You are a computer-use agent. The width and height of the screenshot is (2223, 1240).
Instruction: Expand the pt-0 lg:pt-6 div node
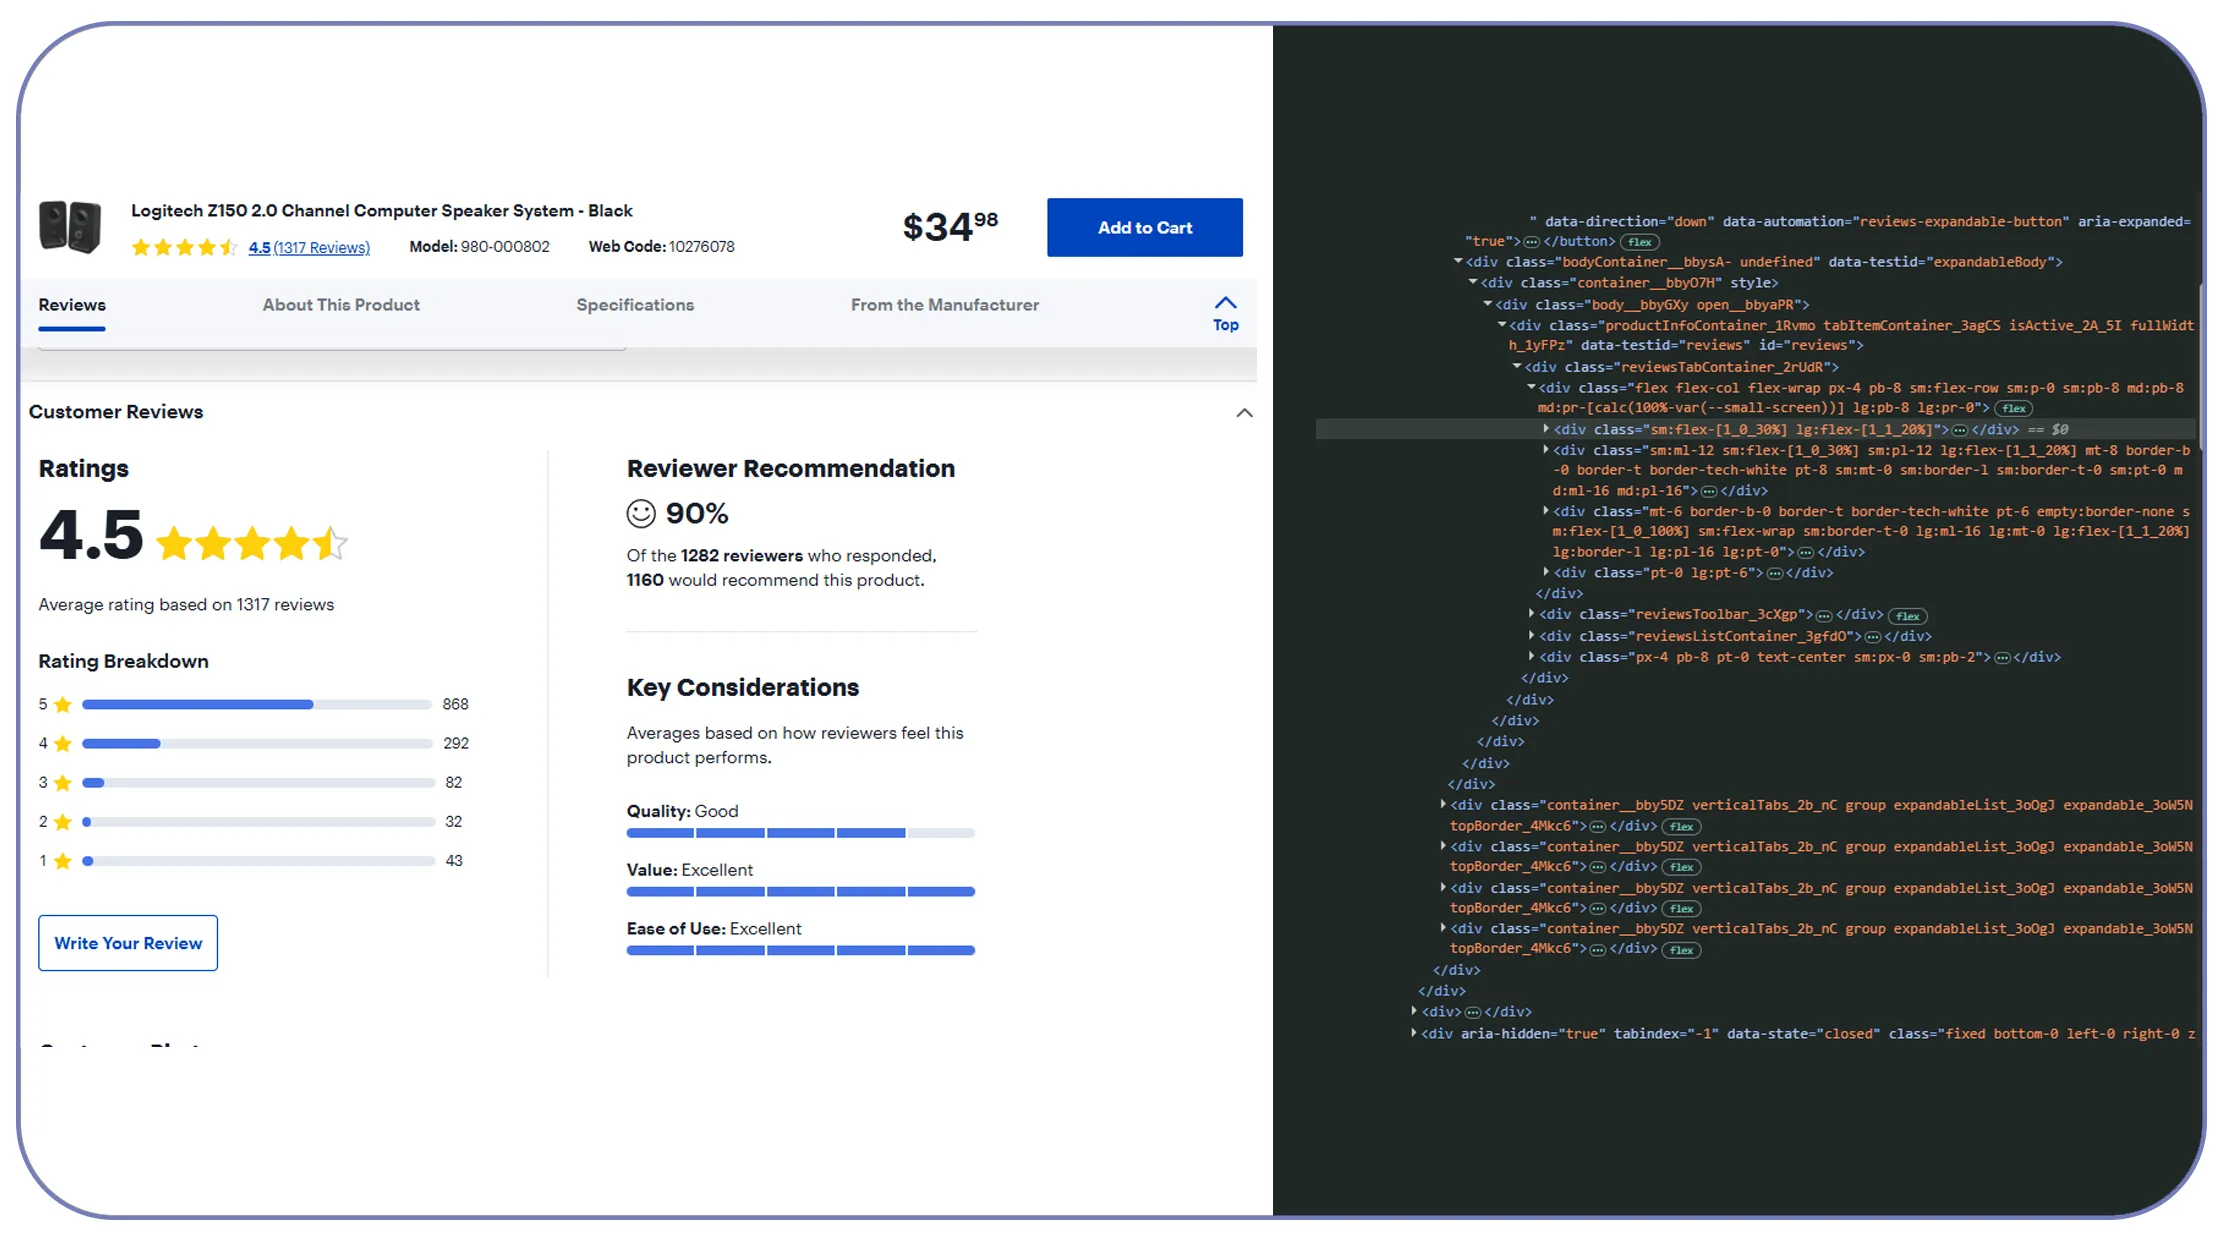(x=1546, y=572)
